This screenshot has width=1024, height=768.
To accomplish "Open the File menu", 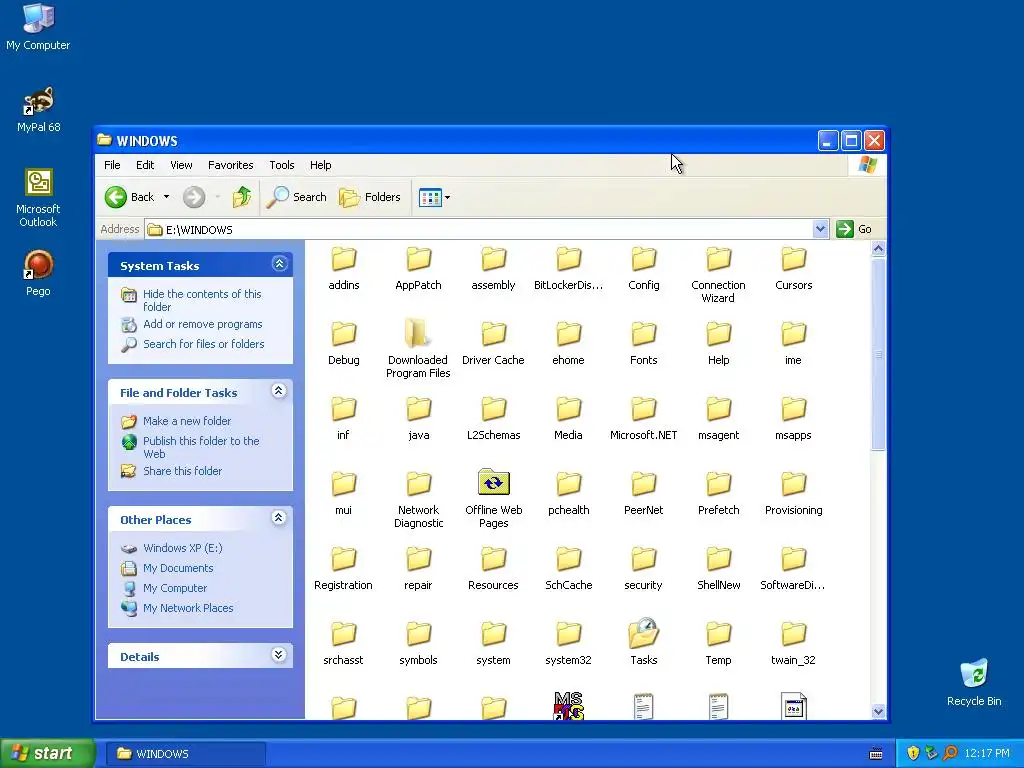I will pyautogui.click(x=112, y=165).
